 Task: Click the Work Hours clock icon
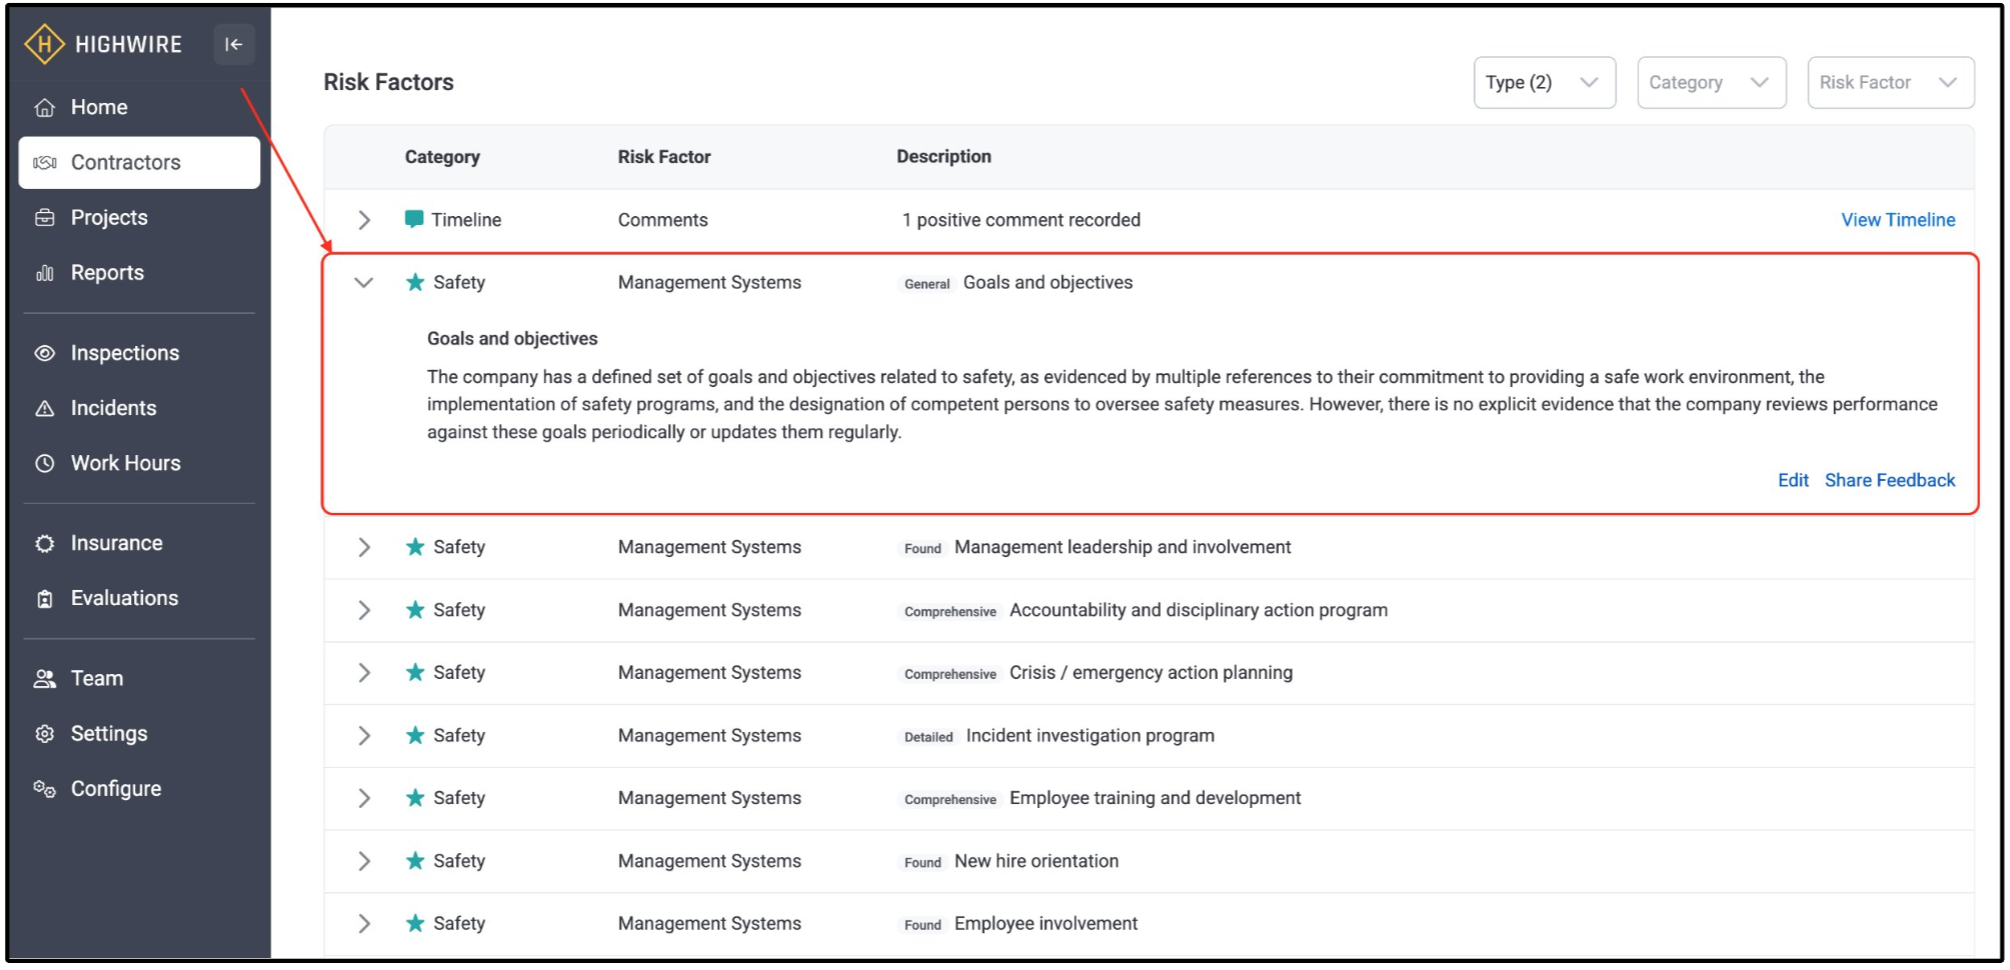coord(45,463)
